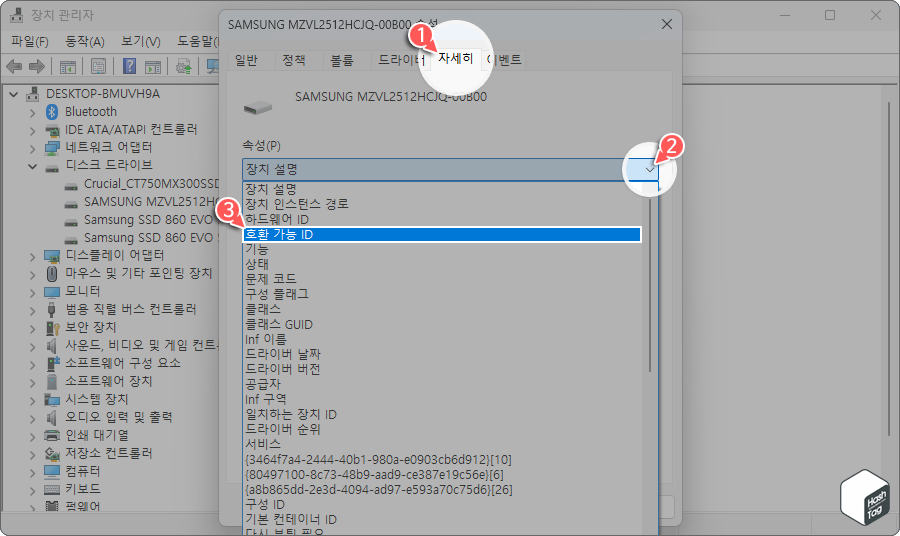Collapse the DESKTOP-BMUVH9A root node

14,94
